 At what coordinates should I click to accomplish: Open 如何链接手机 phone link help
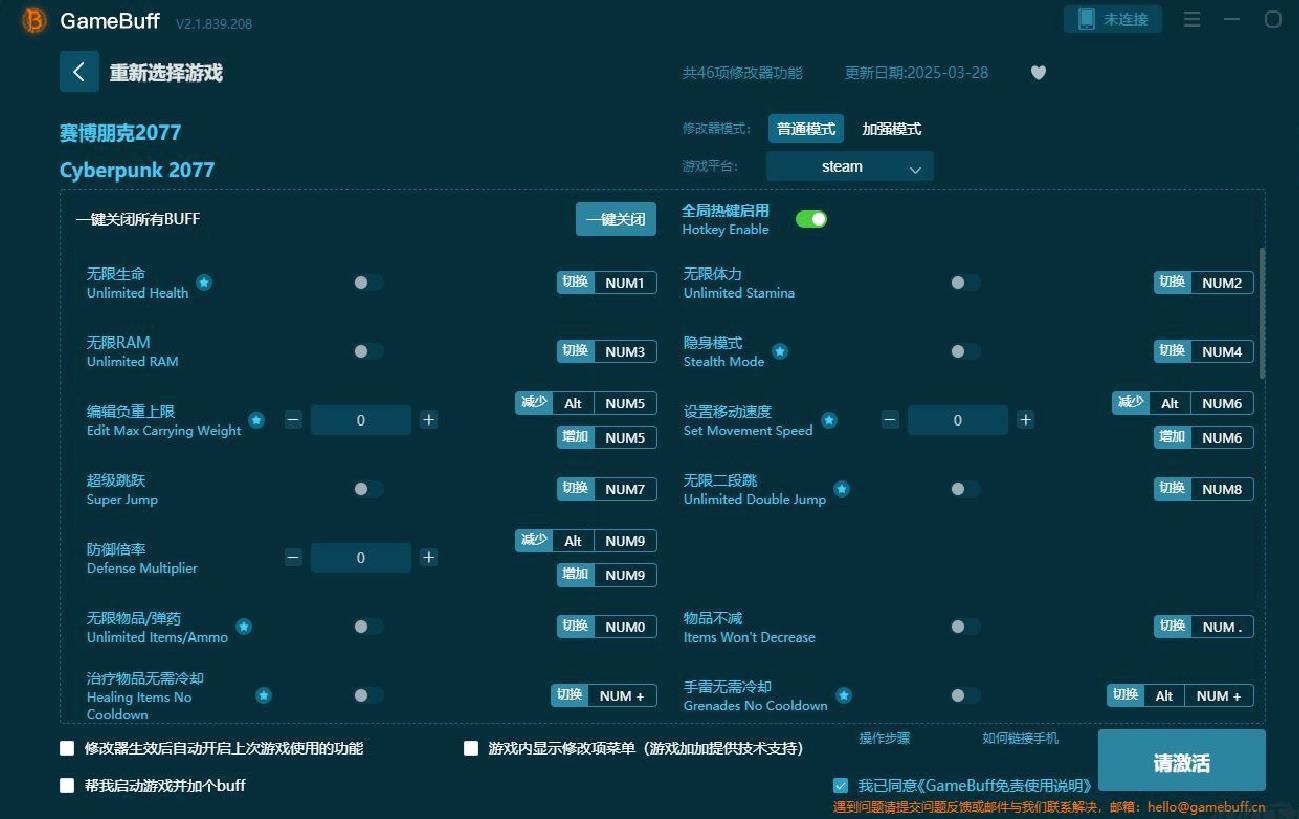click(x=1021, y=738)
